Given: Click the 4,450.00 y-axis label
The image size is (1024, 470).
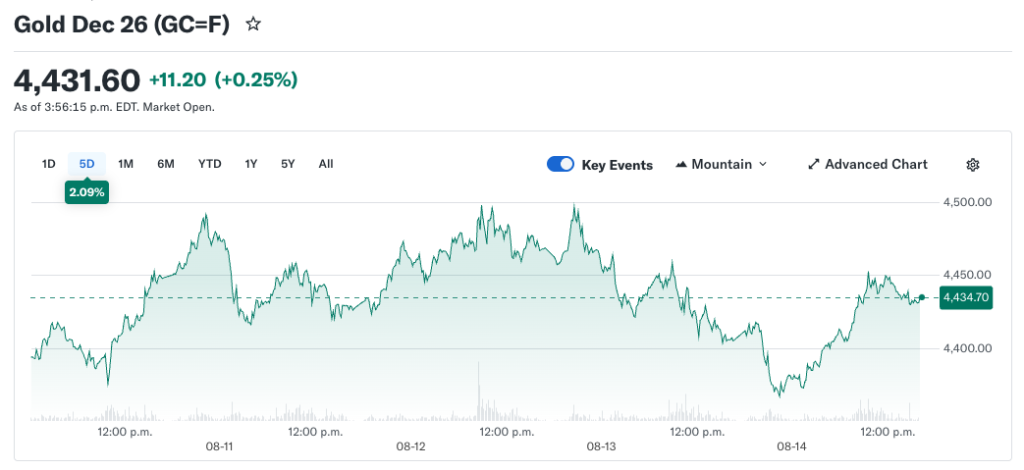Looking at the screenshot, I should 967,275.
